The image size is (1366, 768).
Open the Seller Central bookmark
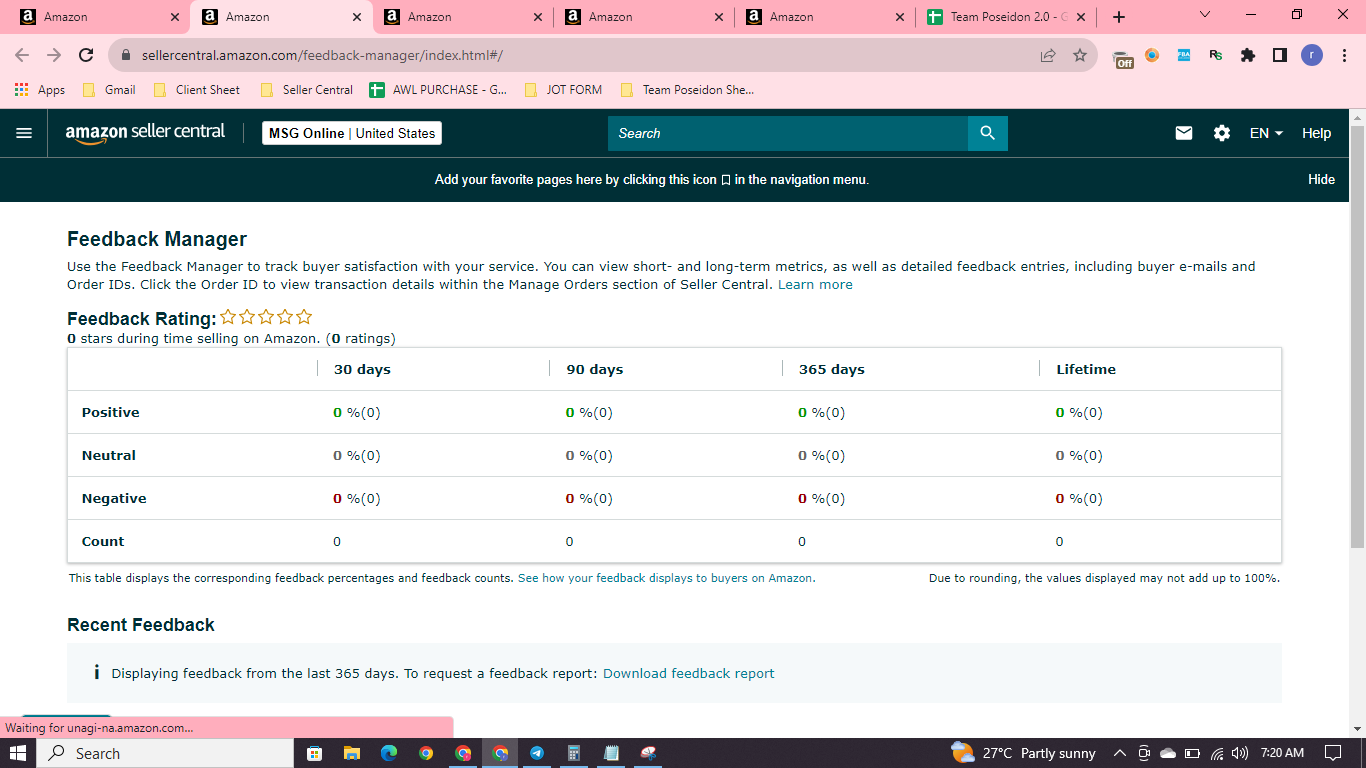click(x=306, y=90)
